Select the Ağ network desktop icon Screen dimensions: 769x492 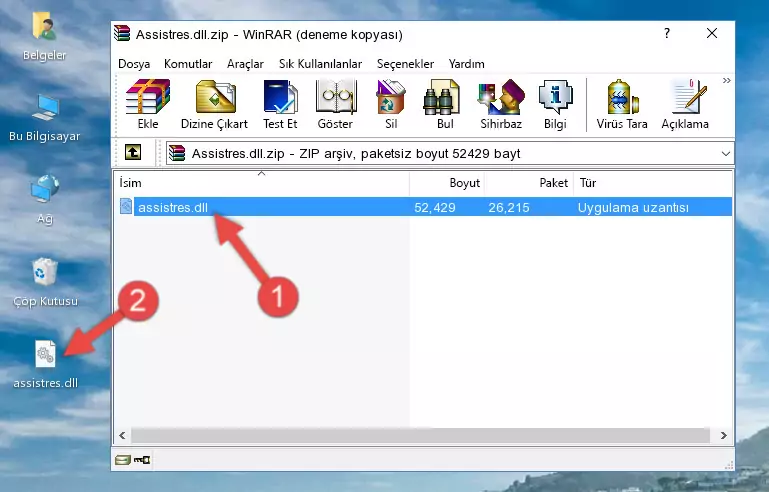45,199
